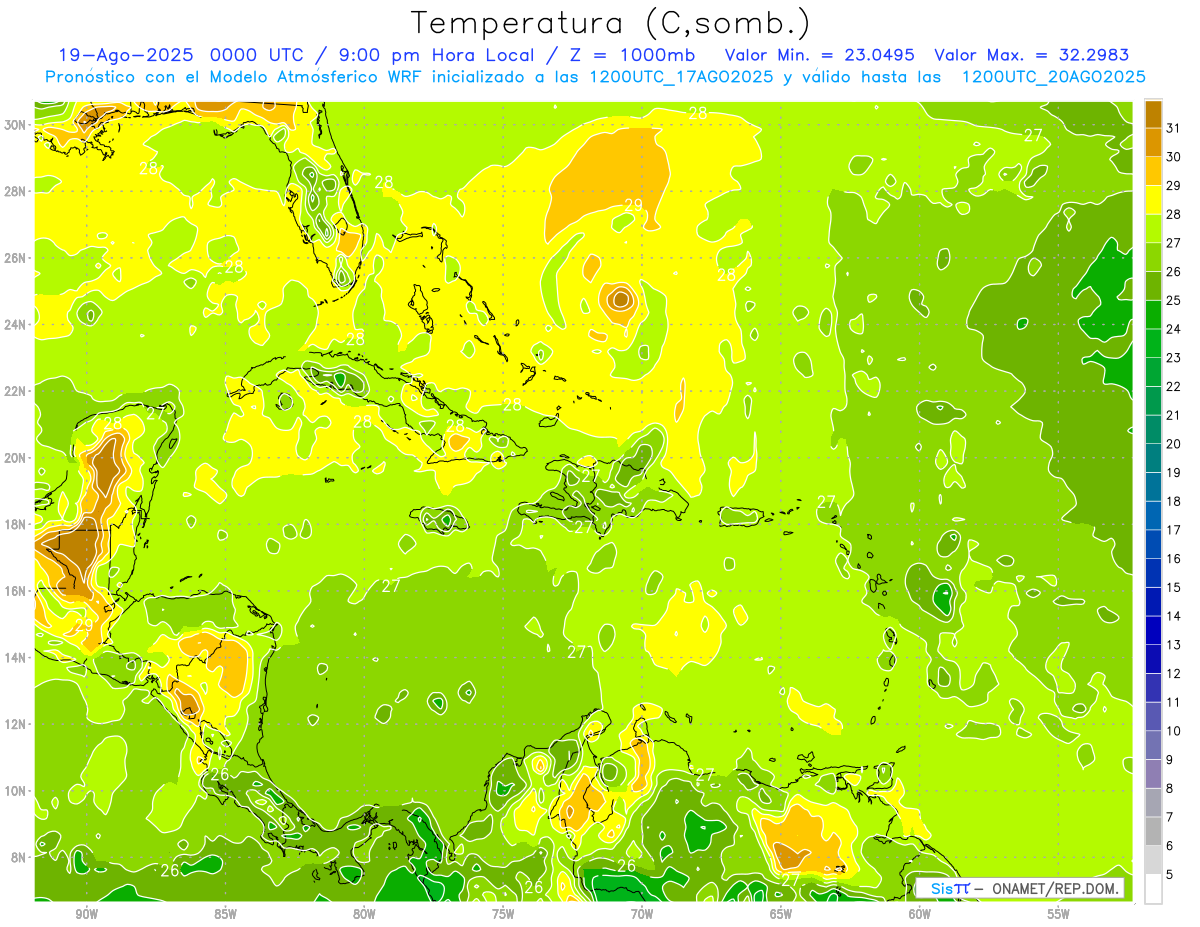The width and height of the screenshot is (1200, 927).
Task: Click the brown top swatch above legend value 31
Action: pos(1154,114)
